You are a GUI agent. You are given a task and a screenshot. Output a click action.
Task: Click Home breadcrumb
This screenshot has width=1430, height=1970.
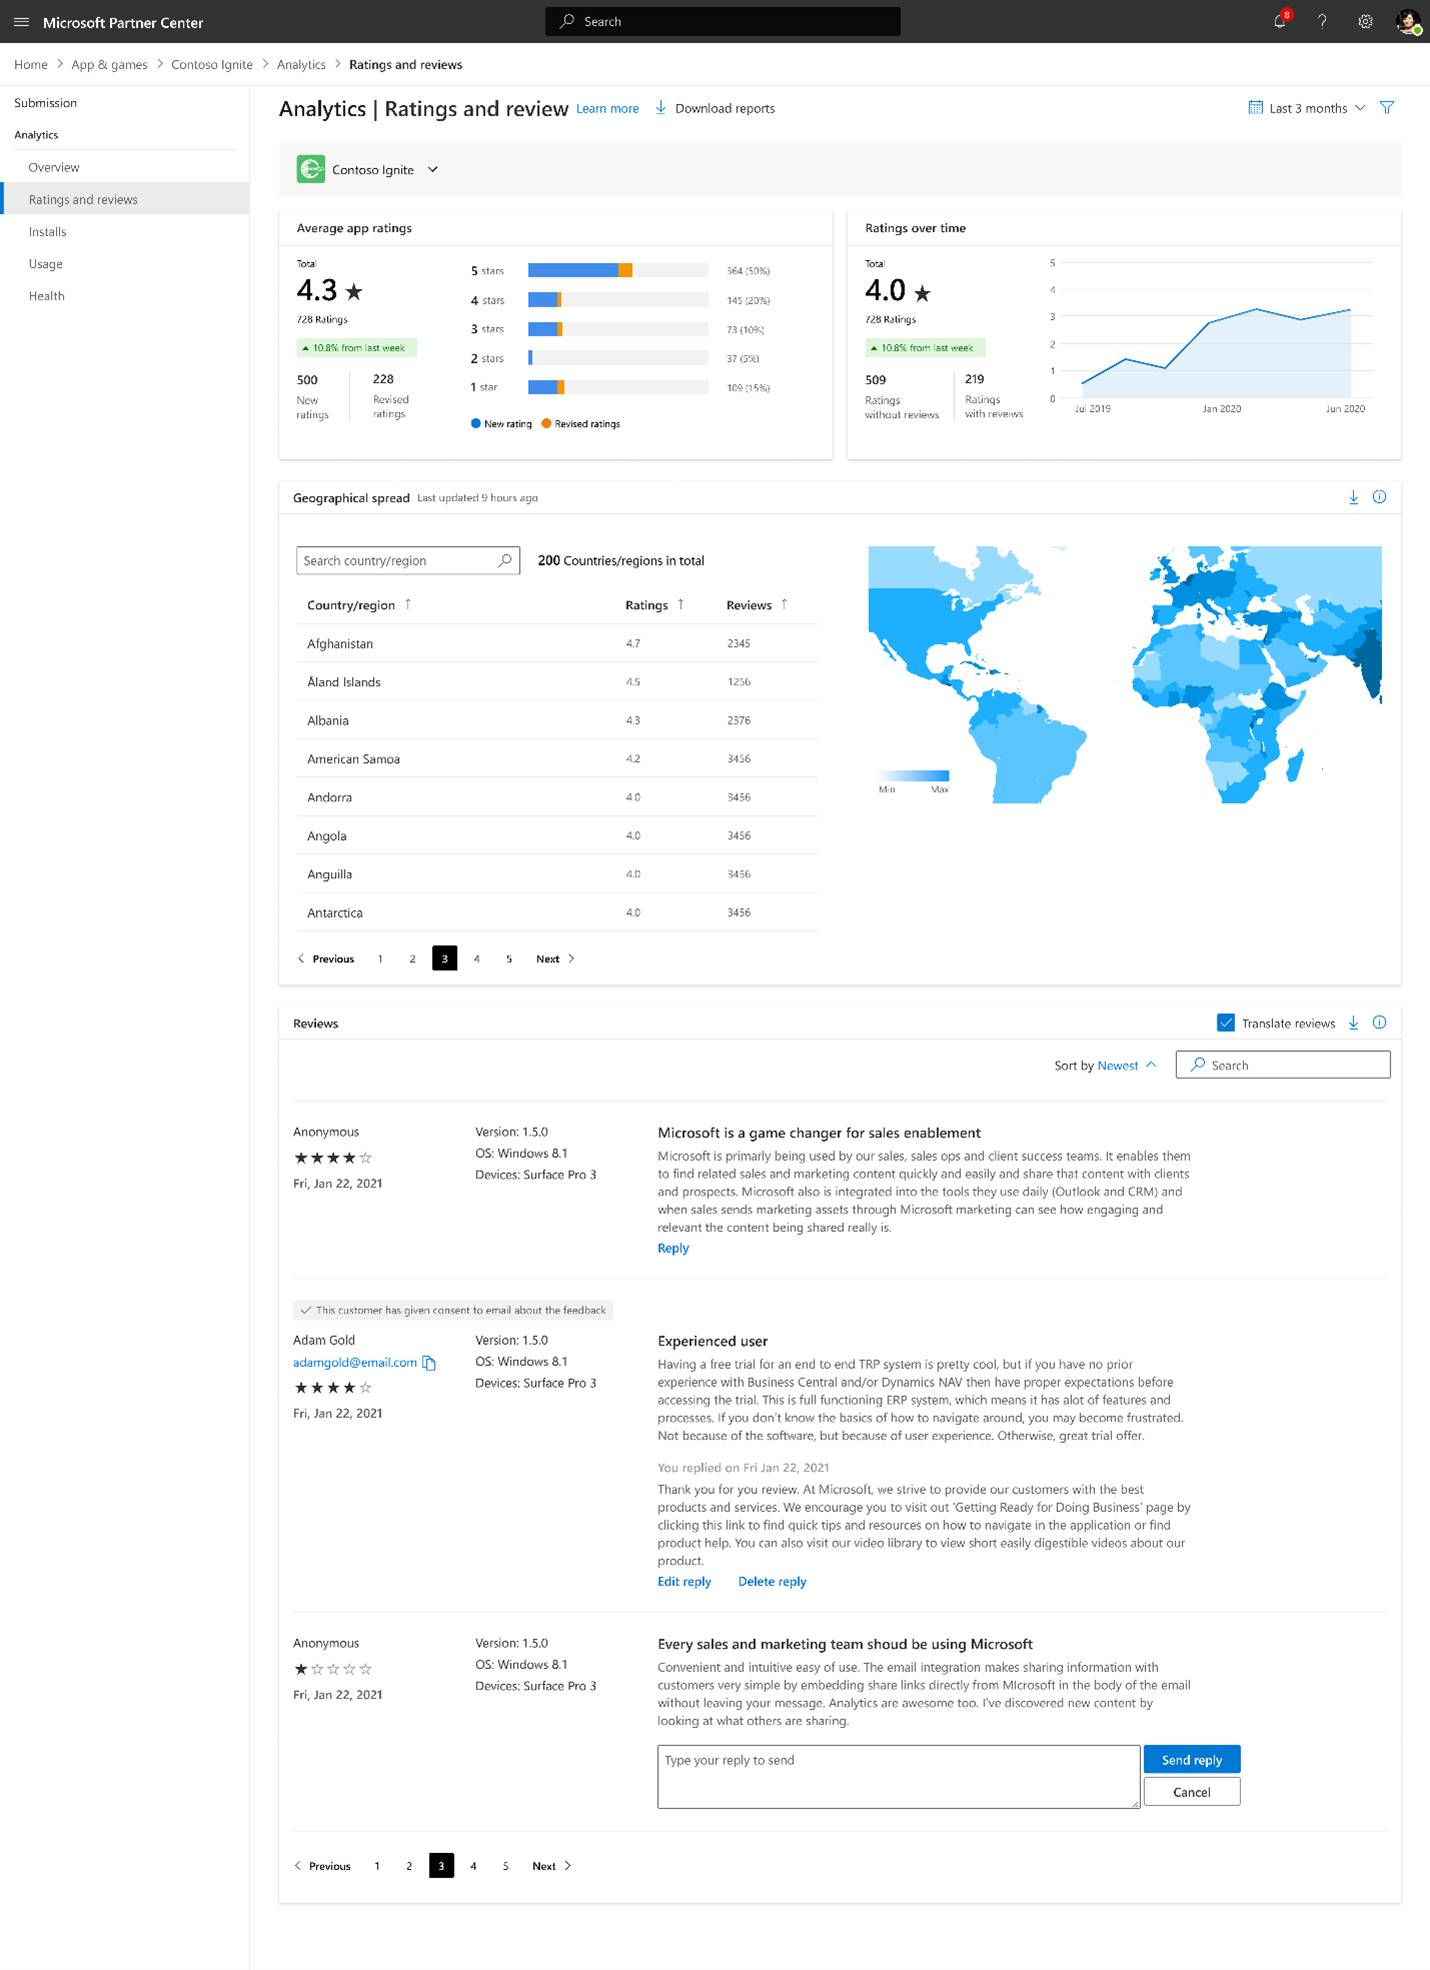pyautogui.click(x=31, y=65)
